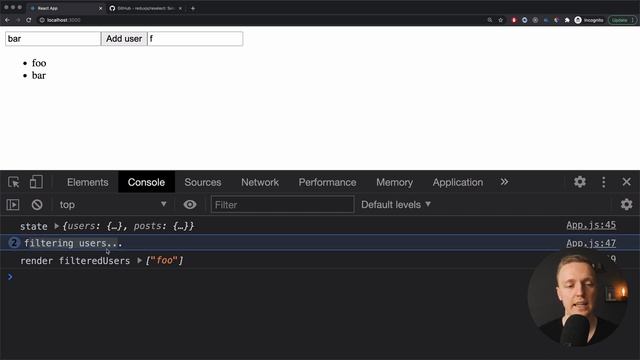Screen dimensions: 640x360
Task: Select the Console tab
Action: point(146,182)
